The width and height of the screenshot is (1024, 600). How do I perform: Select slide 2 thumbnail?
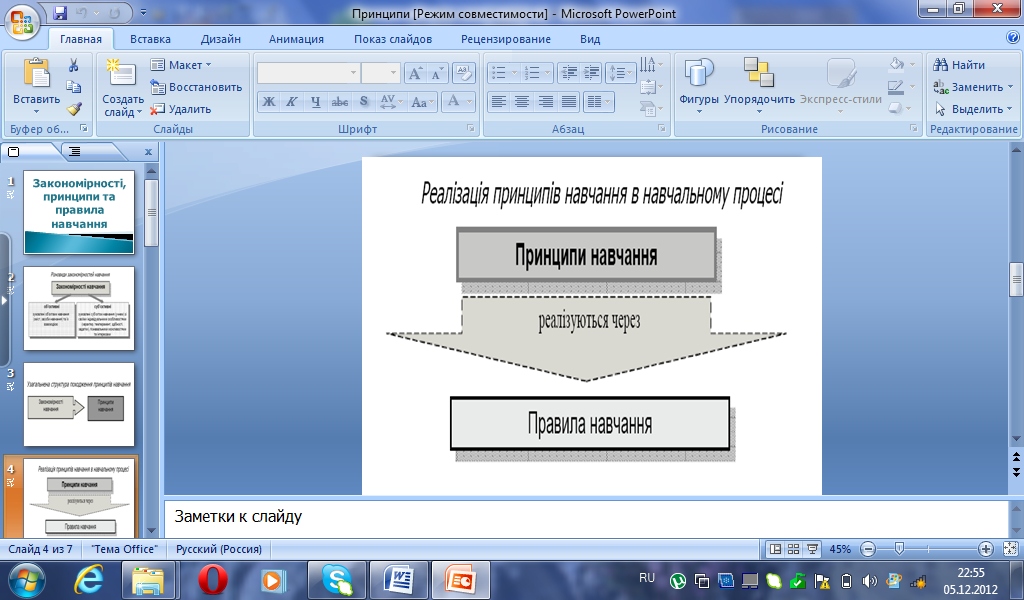click(79, 308)
